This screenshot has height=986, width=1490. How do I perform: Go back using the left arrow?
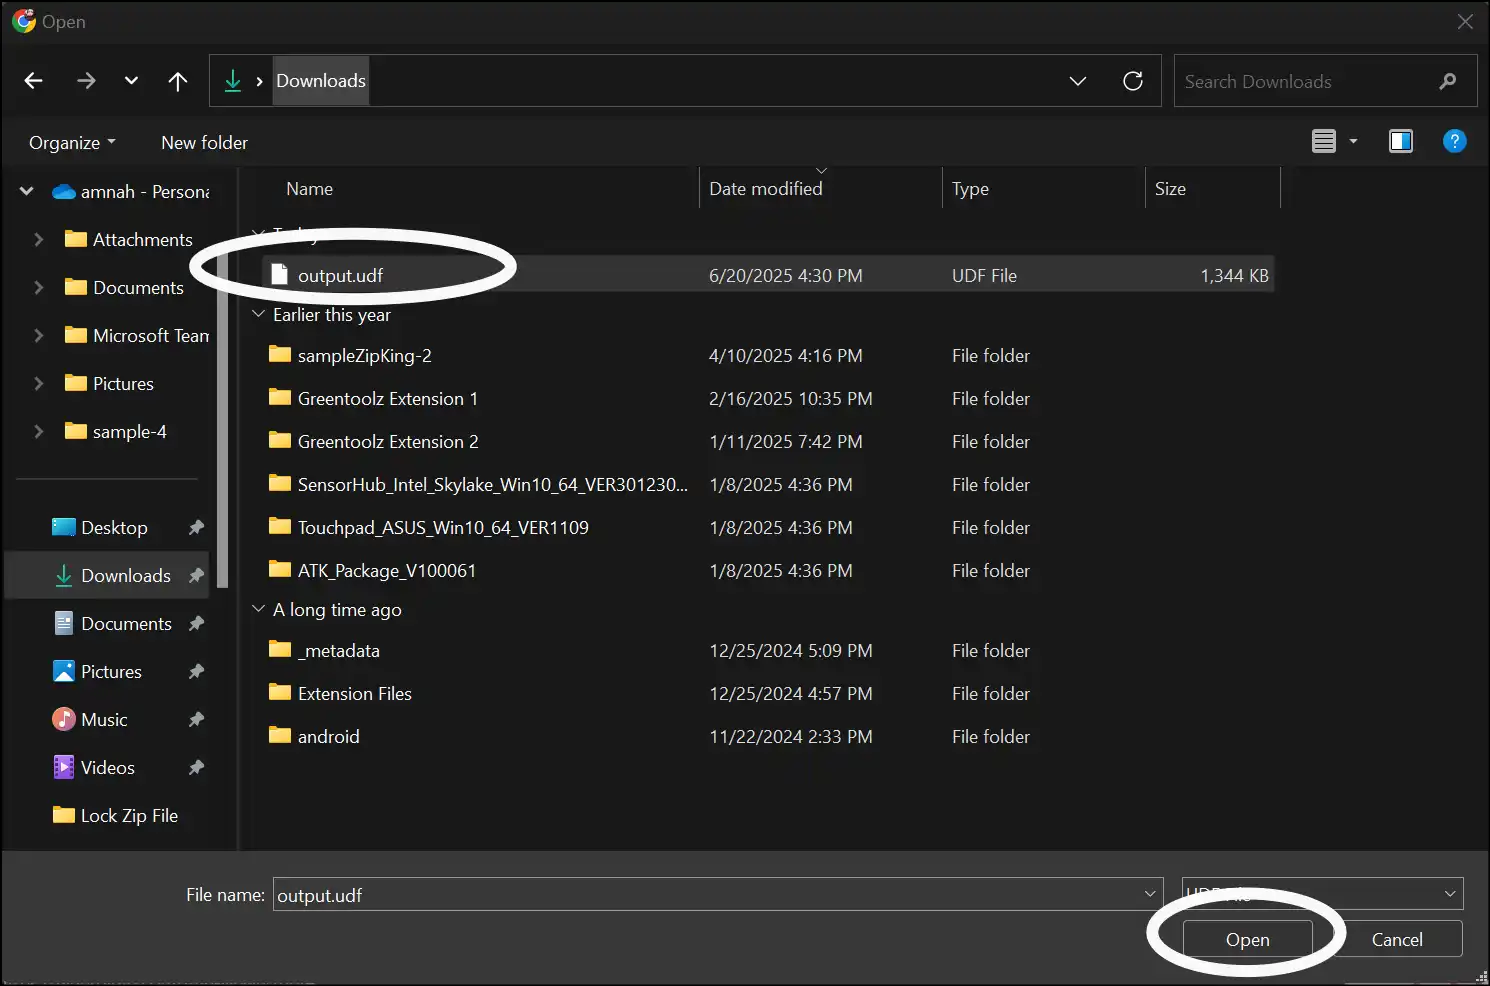34,81
